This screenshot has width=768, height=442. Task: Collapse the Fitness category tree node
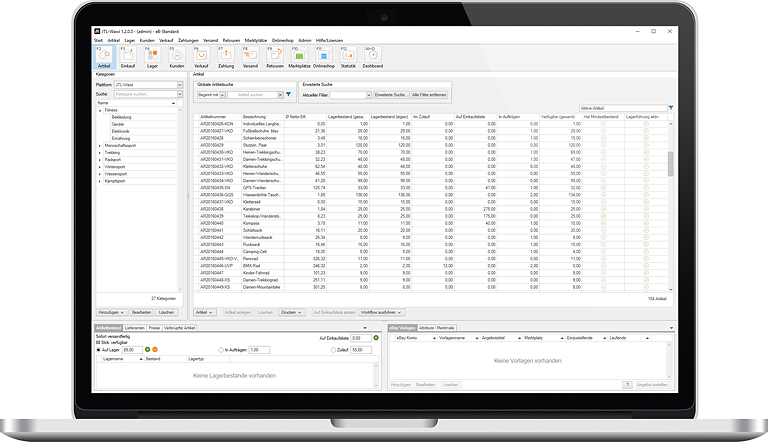(x=100, y=110)
